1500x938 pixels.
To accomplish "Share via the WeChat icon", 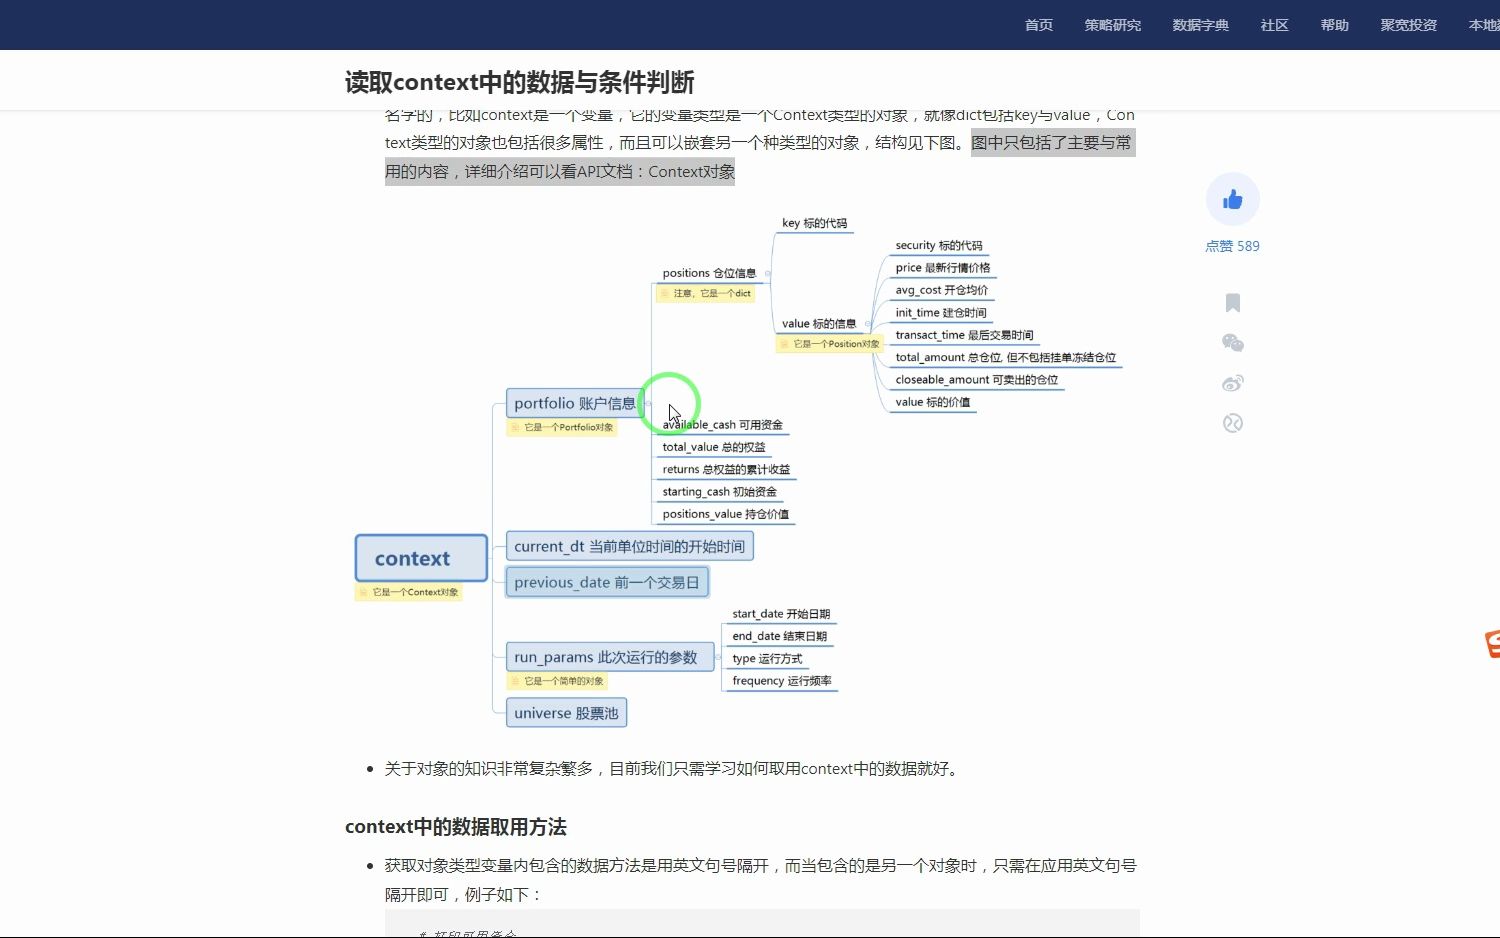I will coord(1232,343).
